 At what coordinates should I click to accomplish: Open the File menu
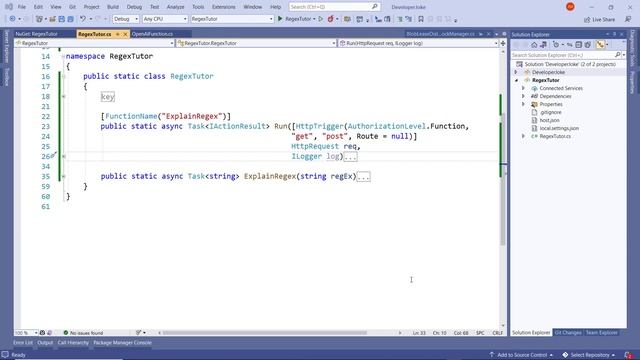click(x=22, y=7)
